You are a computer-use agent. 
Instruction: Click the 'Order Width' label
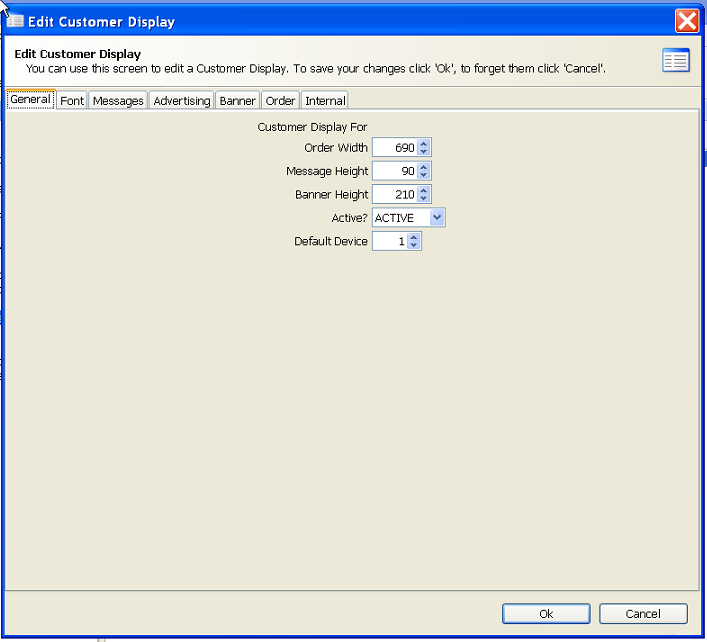point(336,147)
